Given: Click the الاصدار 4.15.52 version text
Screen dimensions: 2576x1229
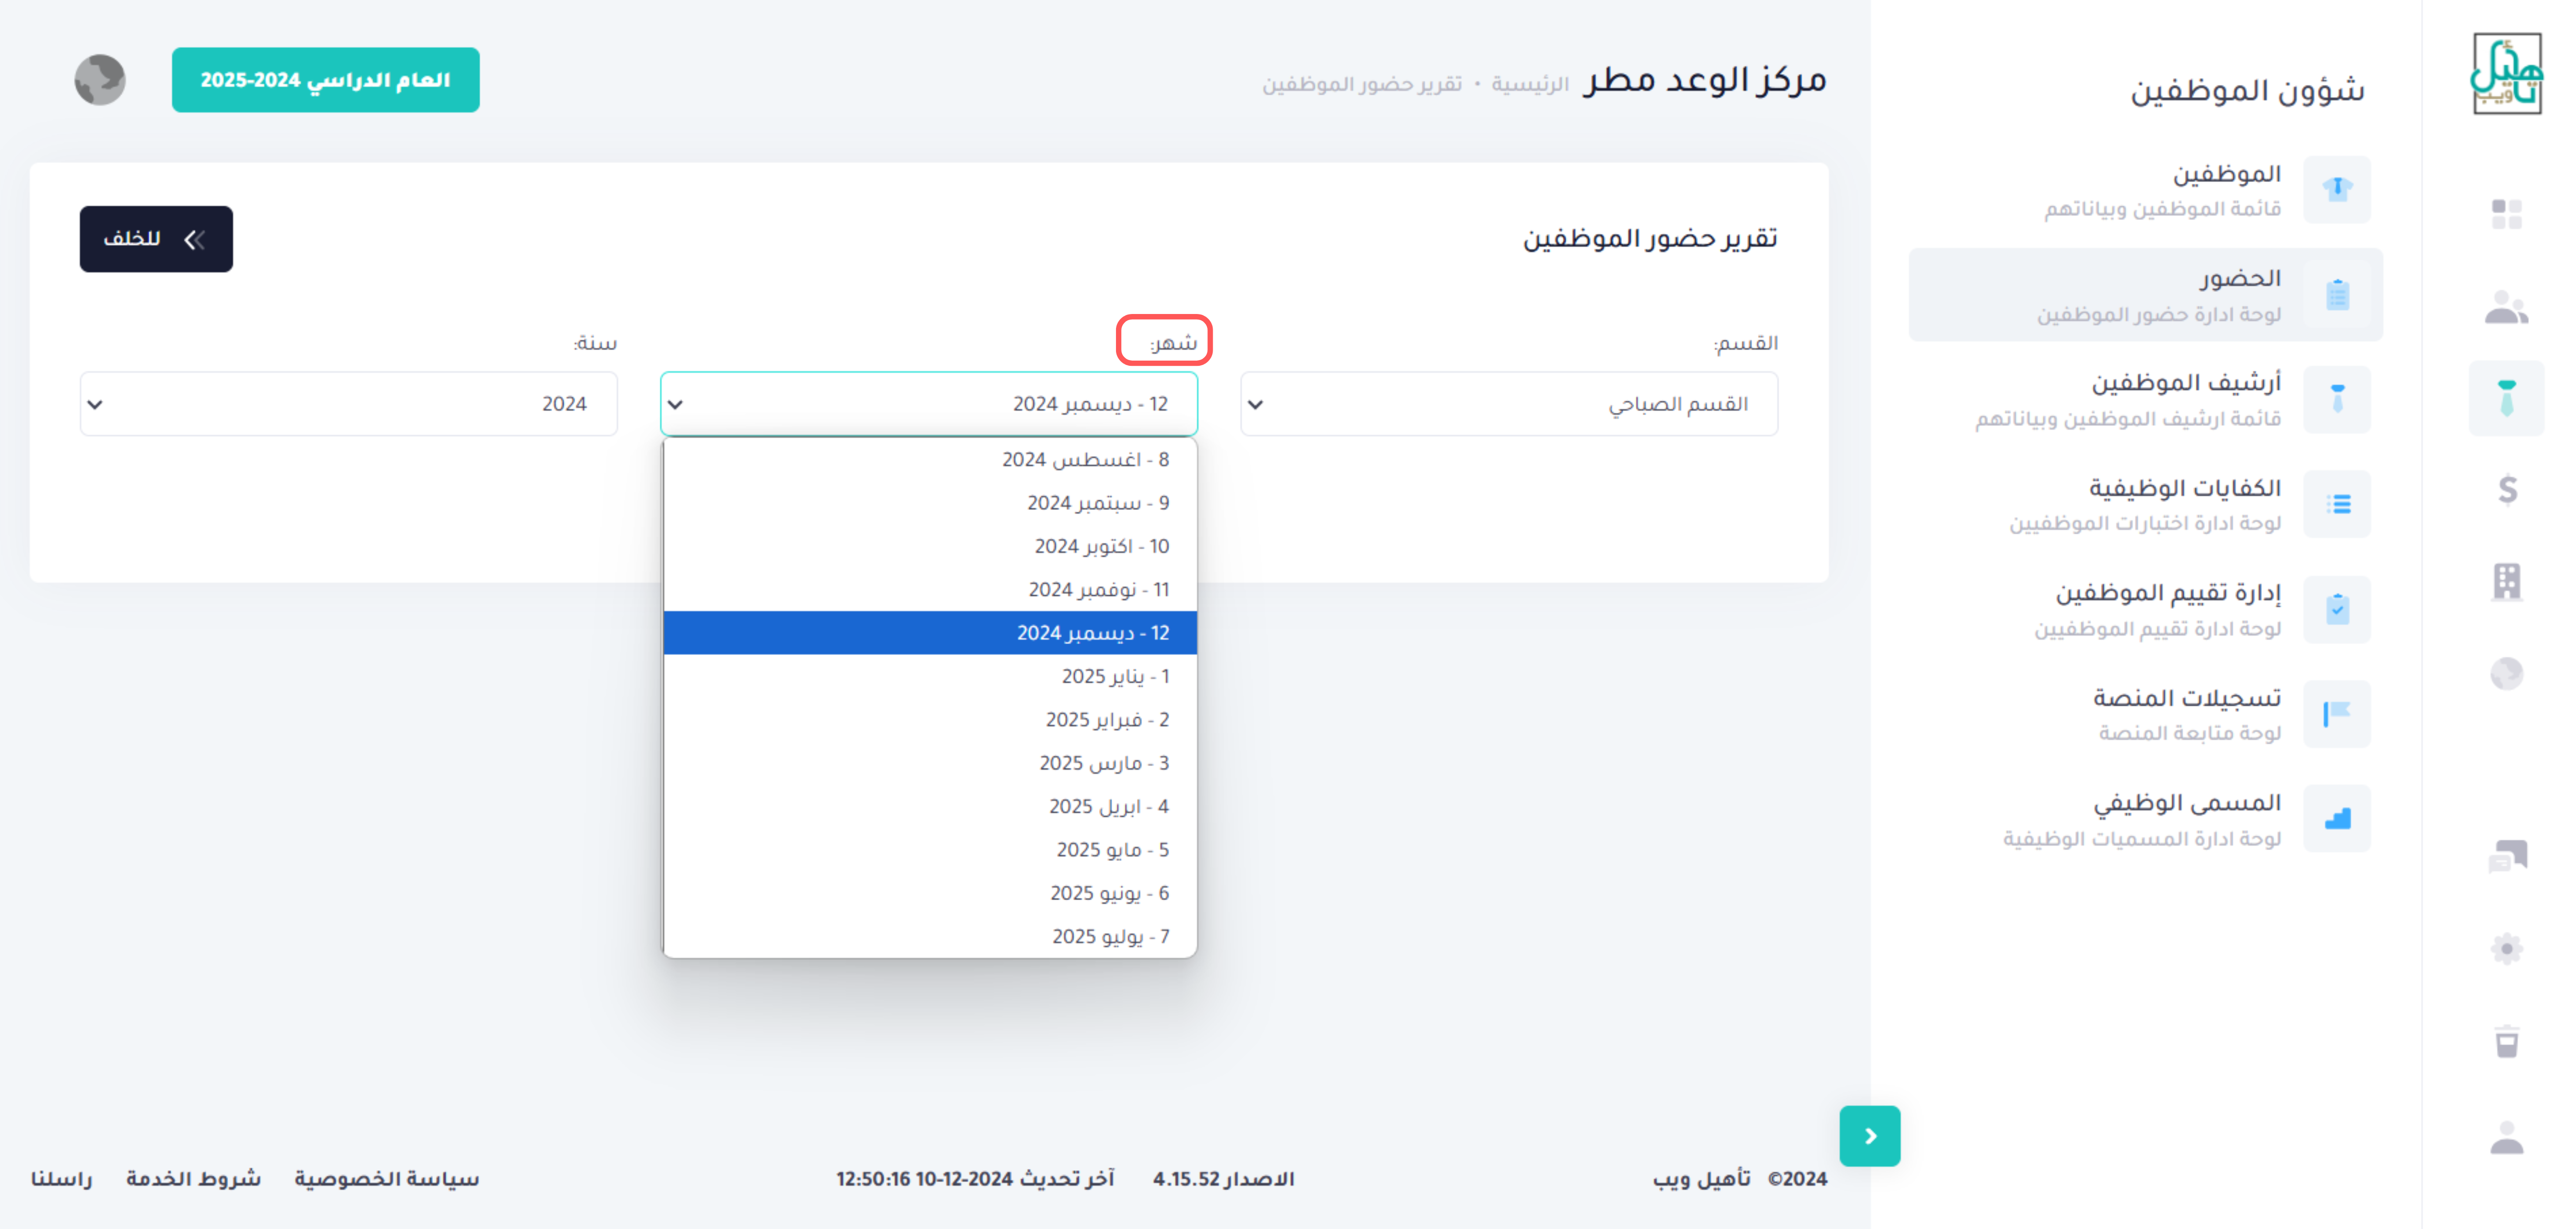Looking at the screenshot, I should pos(1223,1178).
